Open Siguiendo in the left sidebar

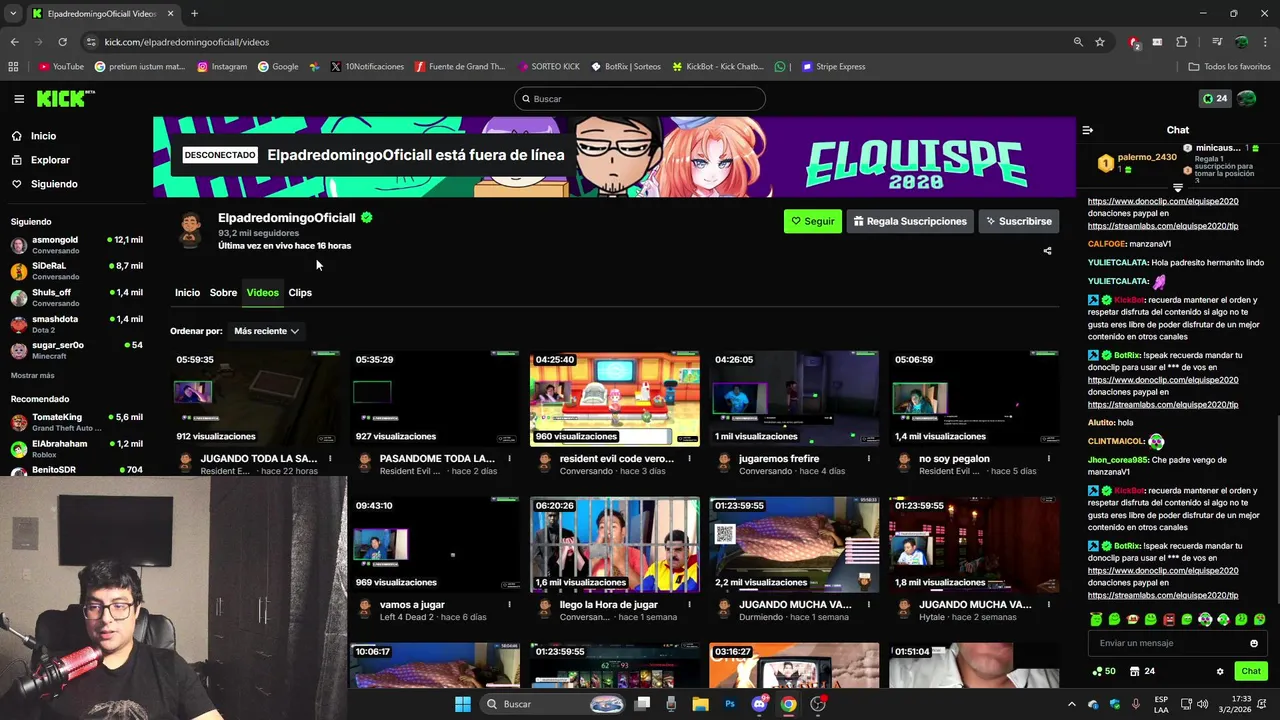pyautogui.click(x=44, y=184)
